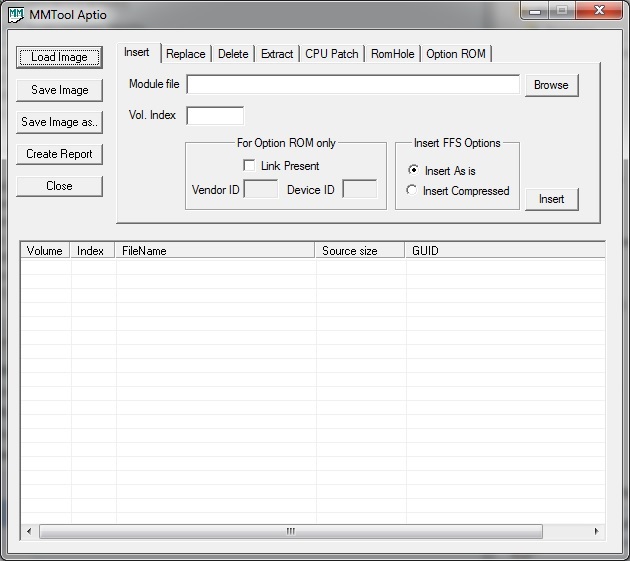Sort by the Volume column header
Viewport: 630px width, 561px height.
tap(45, 251)
